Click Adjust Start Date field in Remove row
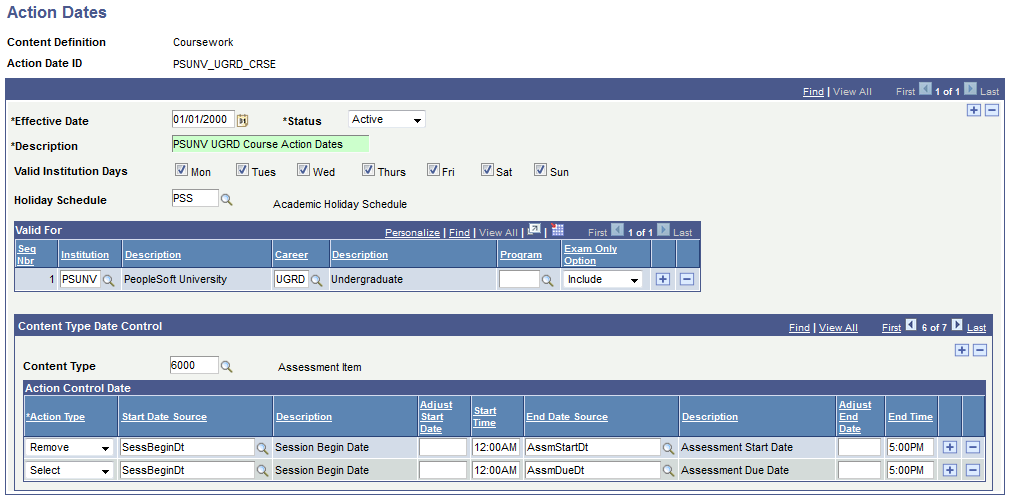This screenshot has width=1010, height=500. (x=443, y=447)
